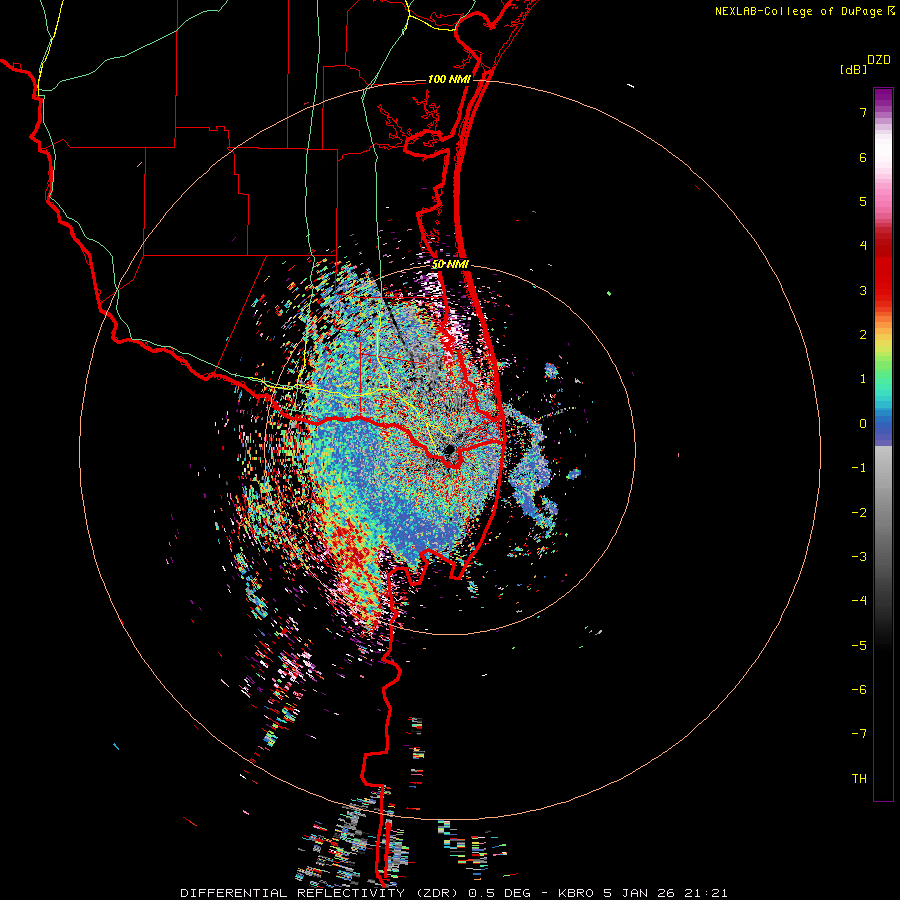The height and width of the screenshot is (900, 900).
Task: Click the -4 value on the dB scale
Action: tap(859, 601)
